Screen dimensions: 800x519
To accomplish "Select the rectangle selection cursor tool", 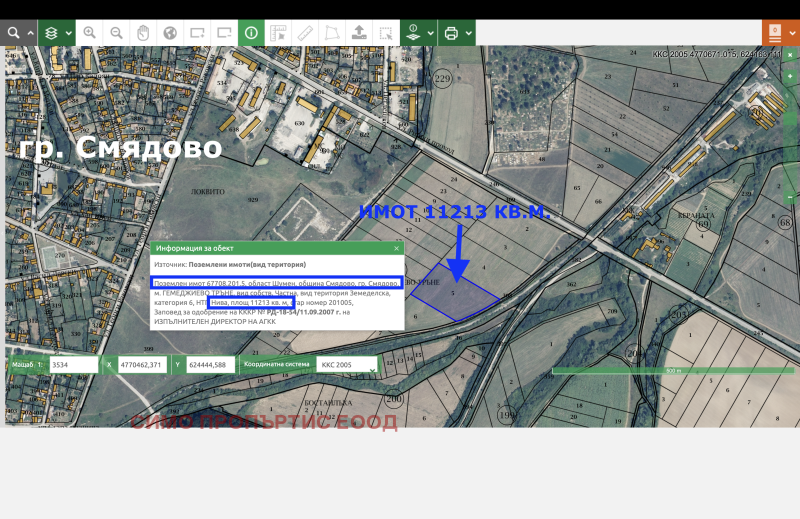I will coord(386,33).
